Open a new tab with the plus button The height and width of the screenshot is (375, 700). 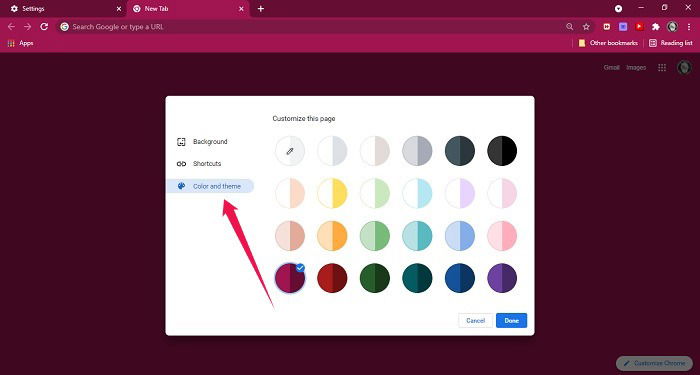tap(261, 8)
